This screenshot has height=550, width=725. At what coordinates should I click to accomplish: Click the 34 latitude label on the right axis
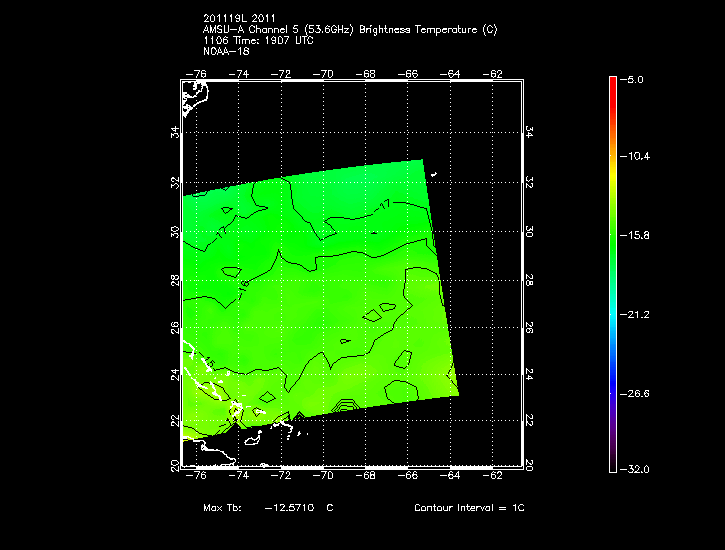click(x=531, y=130)
